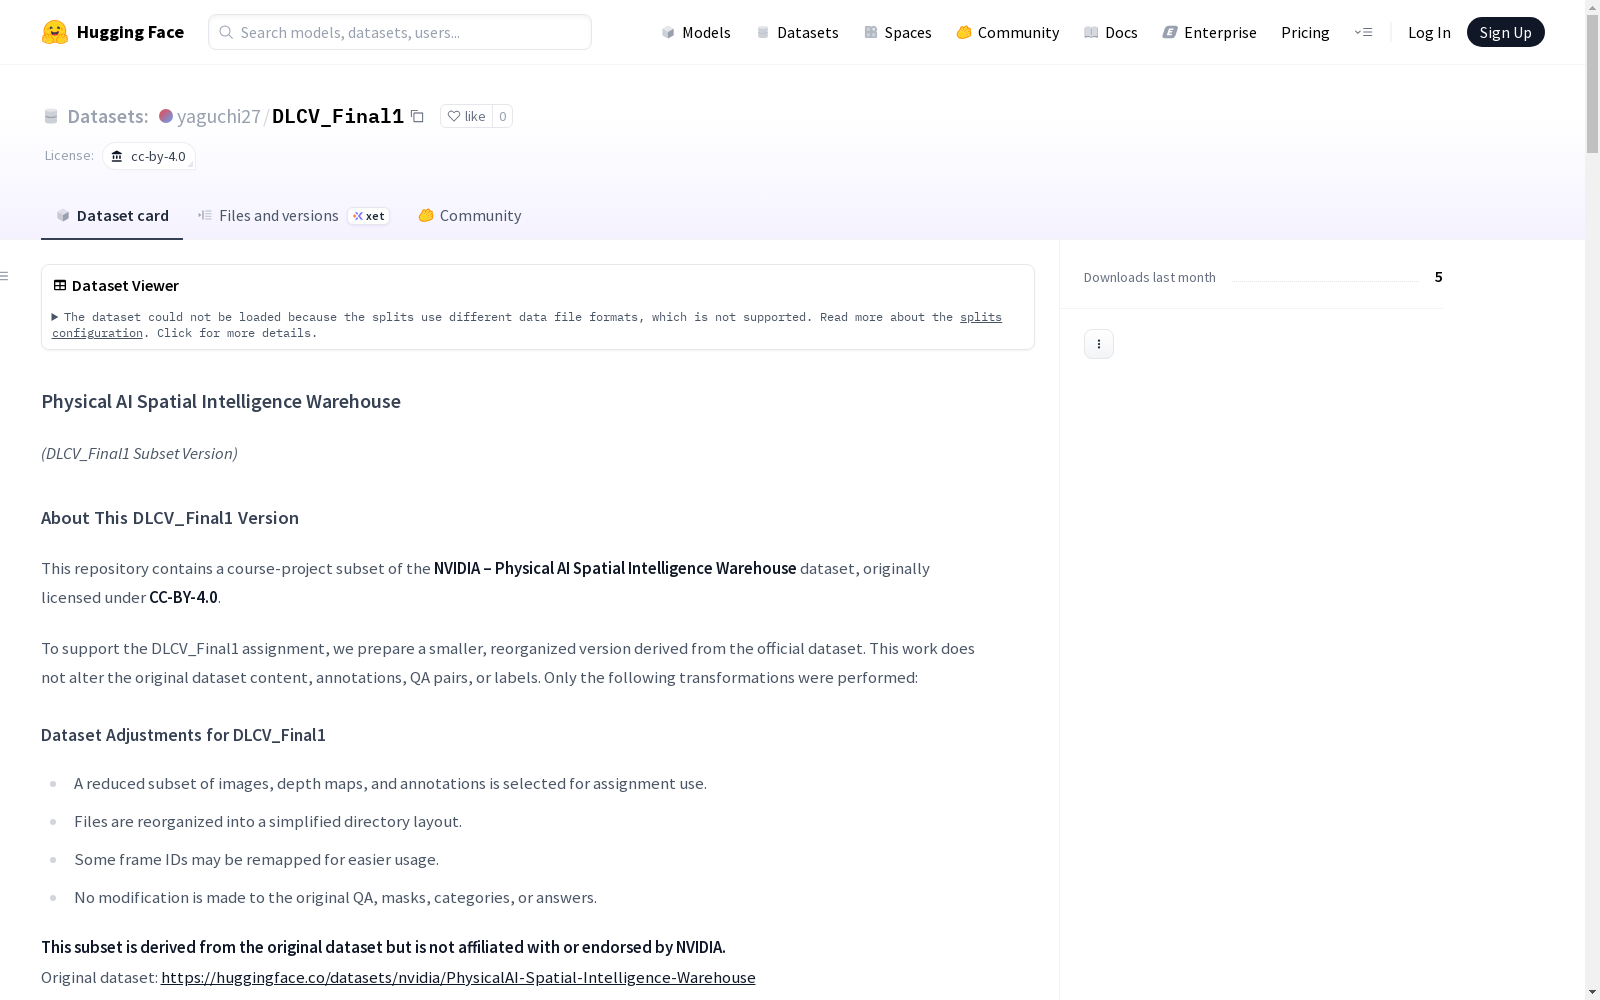Open the Spaces navigation item

(898, 32)
